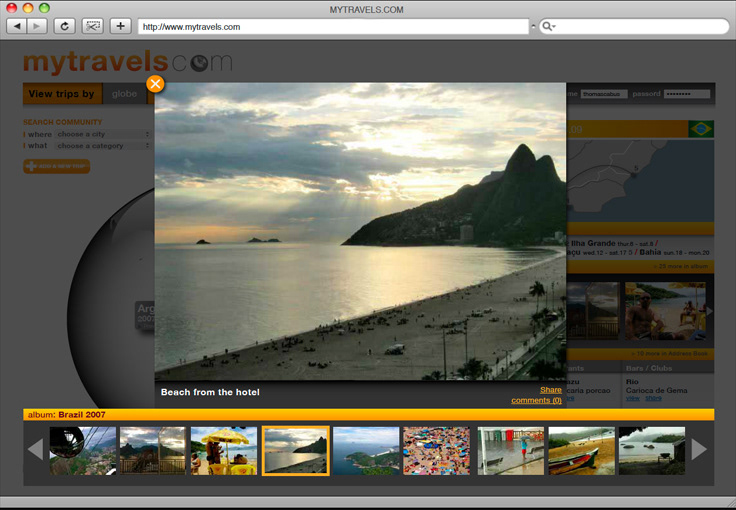This screenshot has height=510, width=736.
Task: Go forward with browser forward arrow
Action: coord(37,26)
